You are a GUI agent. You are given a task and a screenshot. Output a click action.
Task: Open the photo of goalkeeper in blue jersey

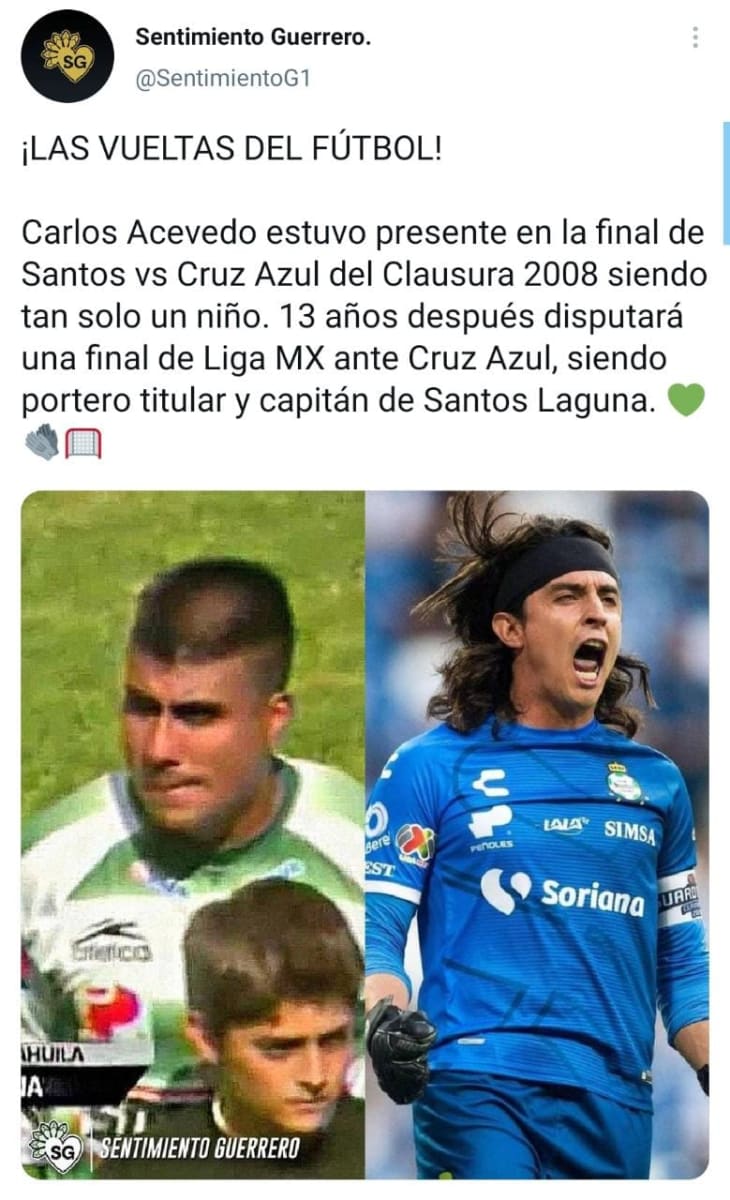pyautogui.click(x=537, y=835)
